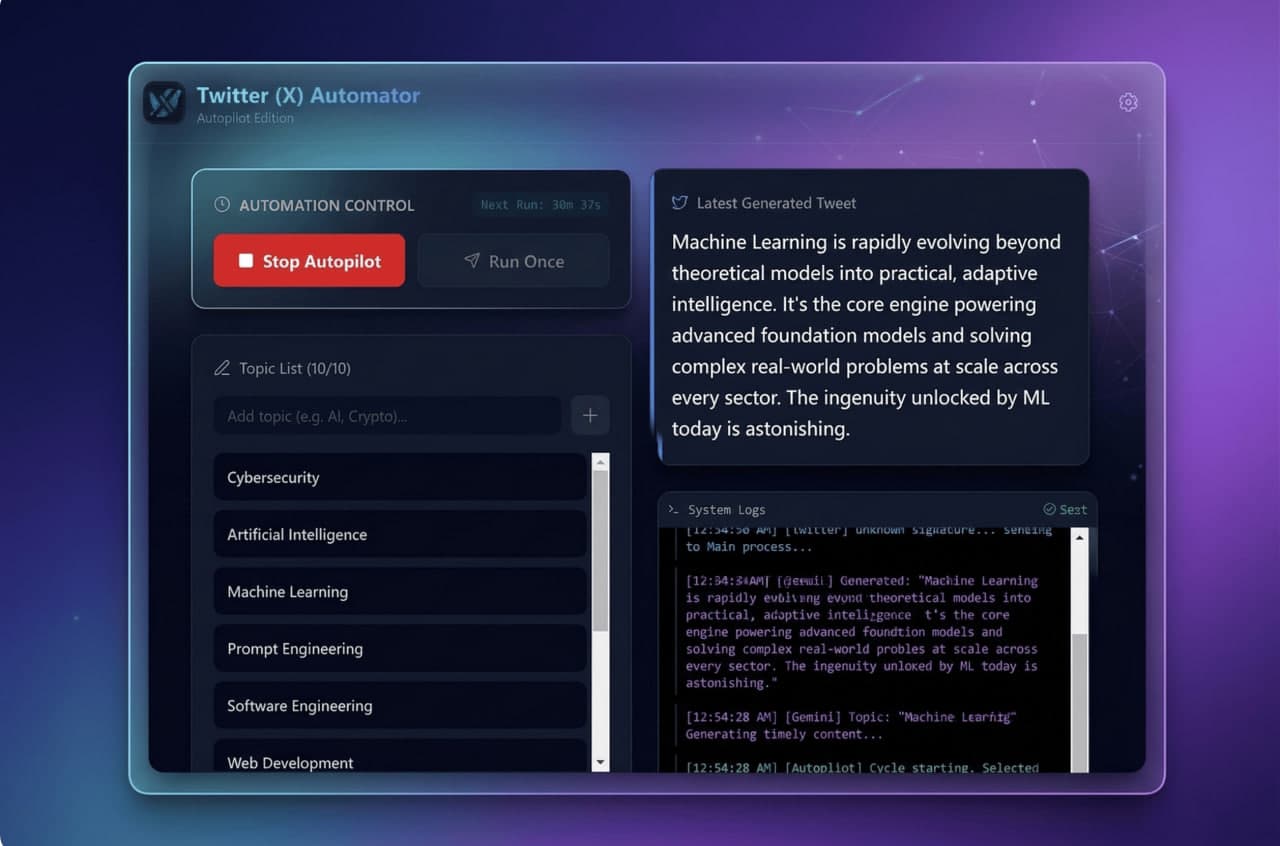The width and height of the screenshot is (1280, 846).
Task: Click the Topic List (10/10) heading
Action: click(295, 368)
